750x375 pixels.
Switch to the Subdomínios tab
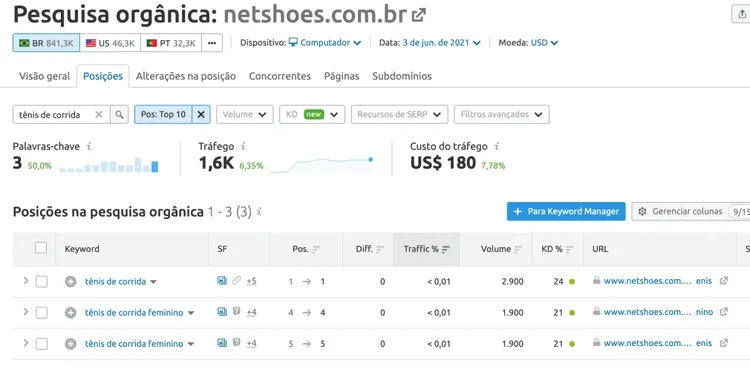(402, 76)
